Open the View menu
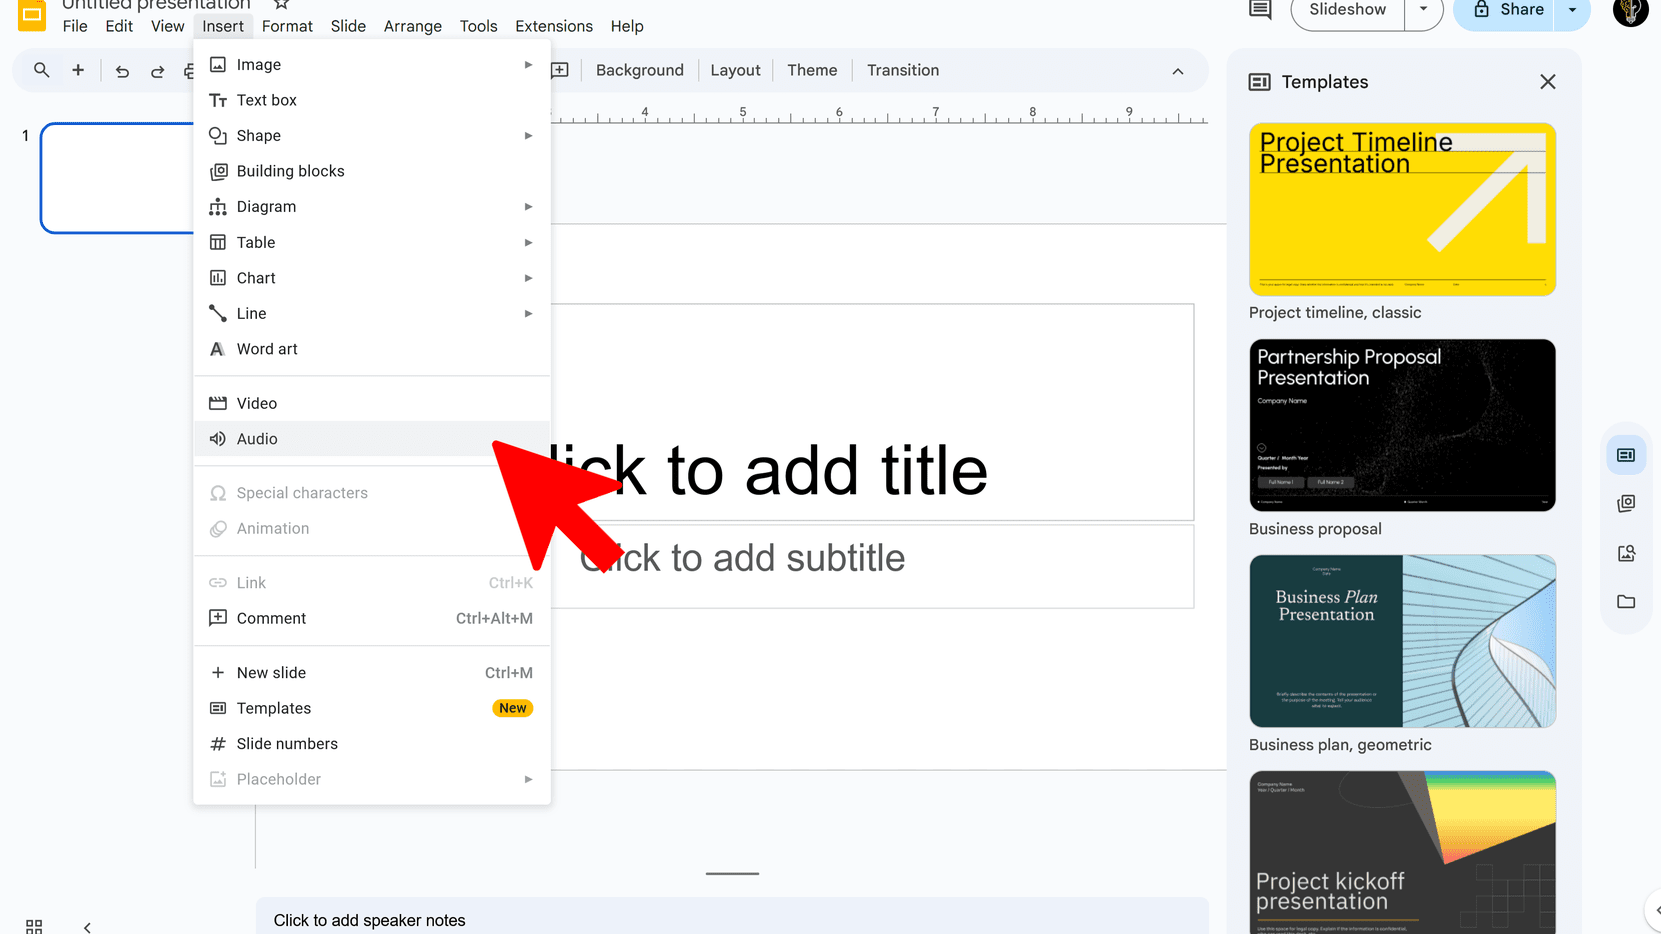Screen dimensions: 1661x934 (x=167, y=26)
